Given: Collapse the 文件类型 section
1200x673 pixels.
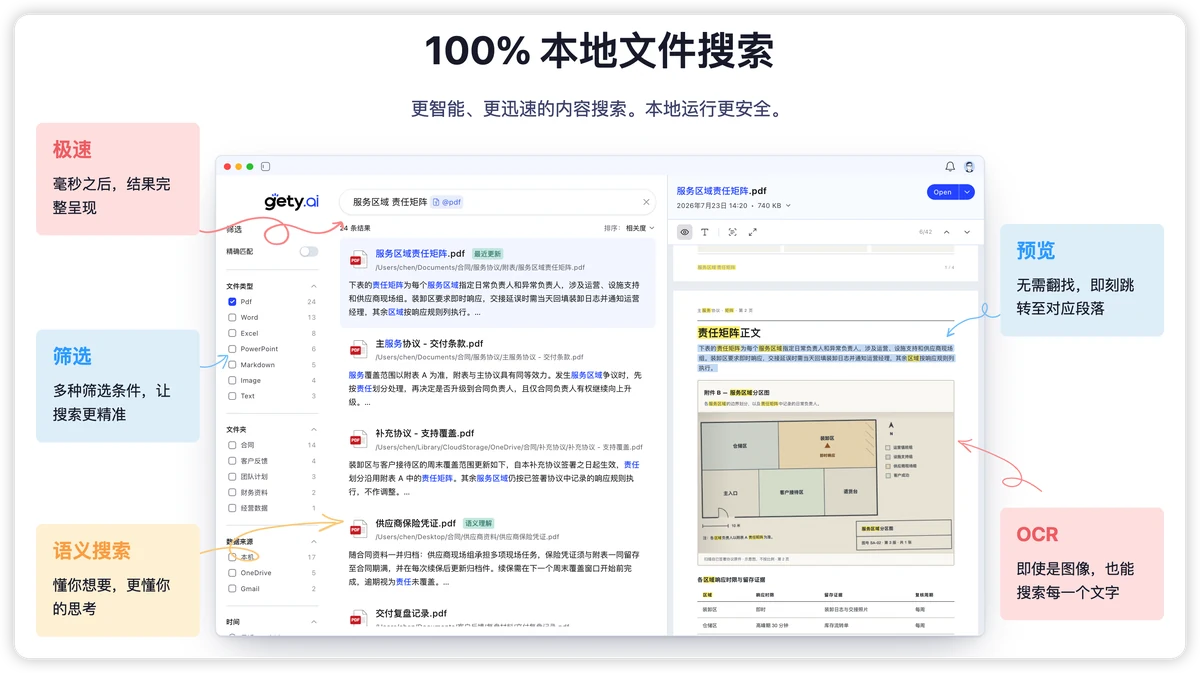Looking at the screenshot, I should click(x=312, y=286).
